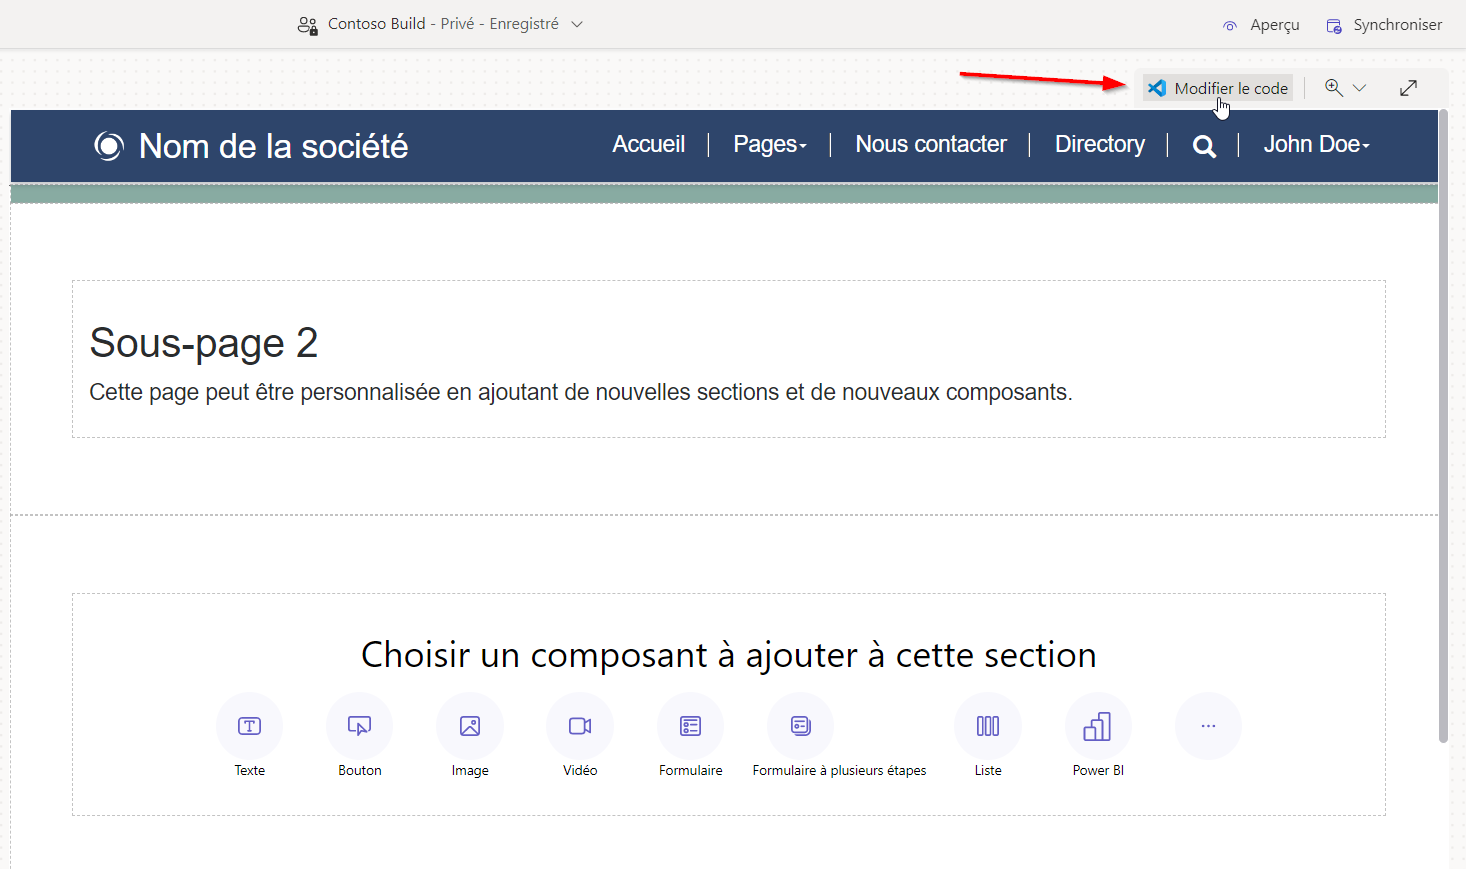1466x869 pixels.
Task: Select the Sous-page 2 heading
Action: click(204, 343)
